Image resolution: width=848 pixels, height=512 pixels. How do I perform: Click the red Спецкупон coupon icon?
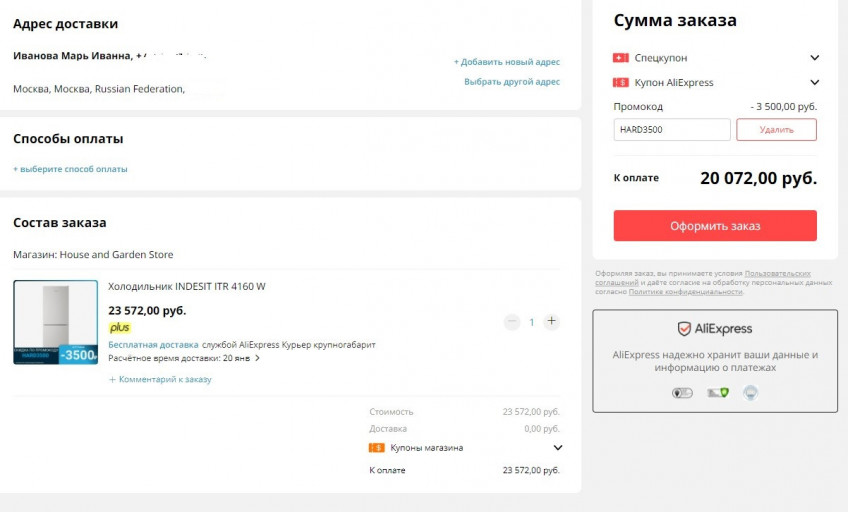point(620,58)
